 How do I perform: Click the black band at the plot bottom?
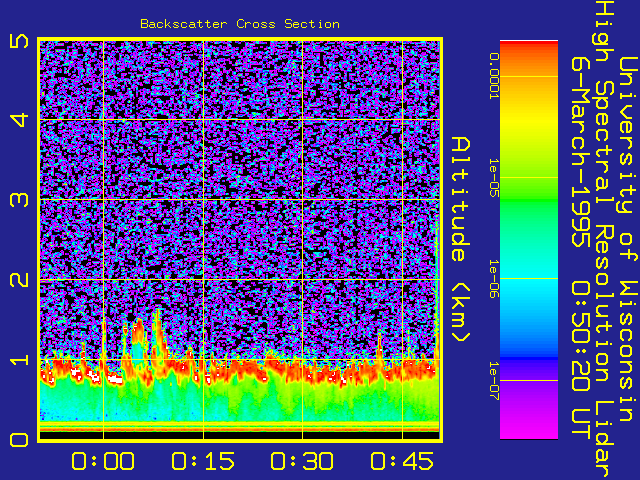(240, 436)
